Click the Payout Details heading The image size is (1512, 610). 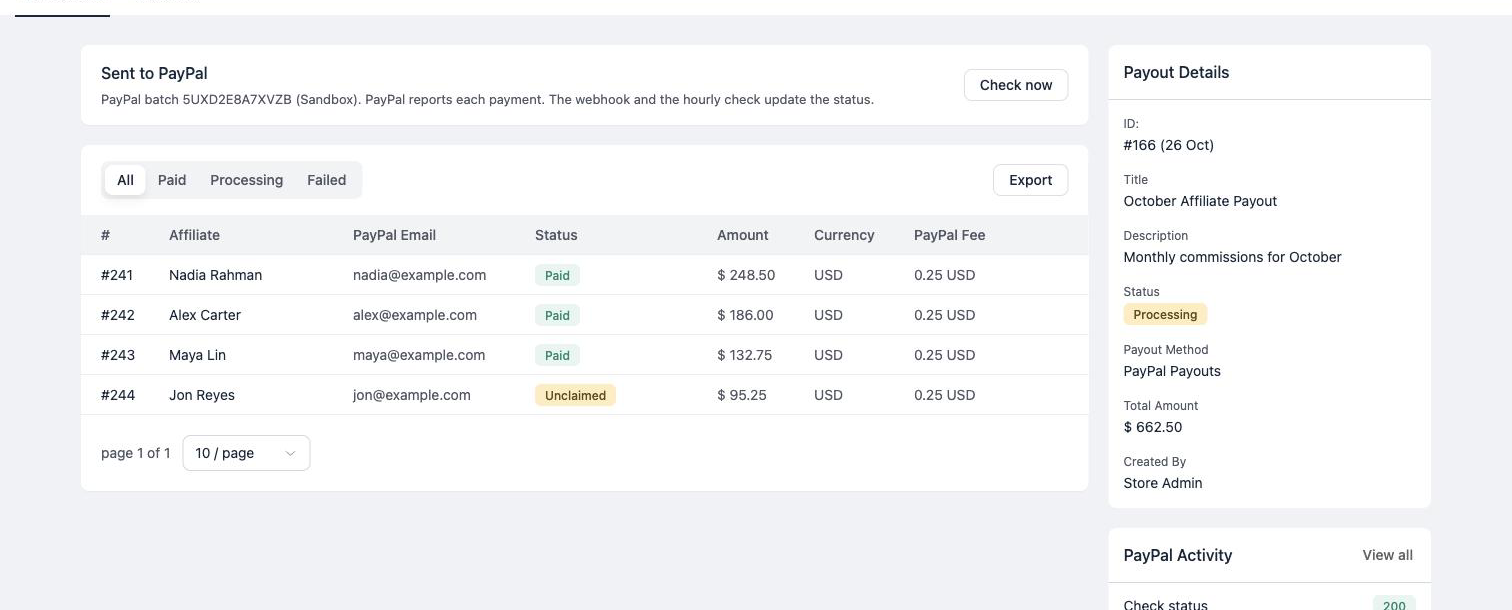[1176, 72]
